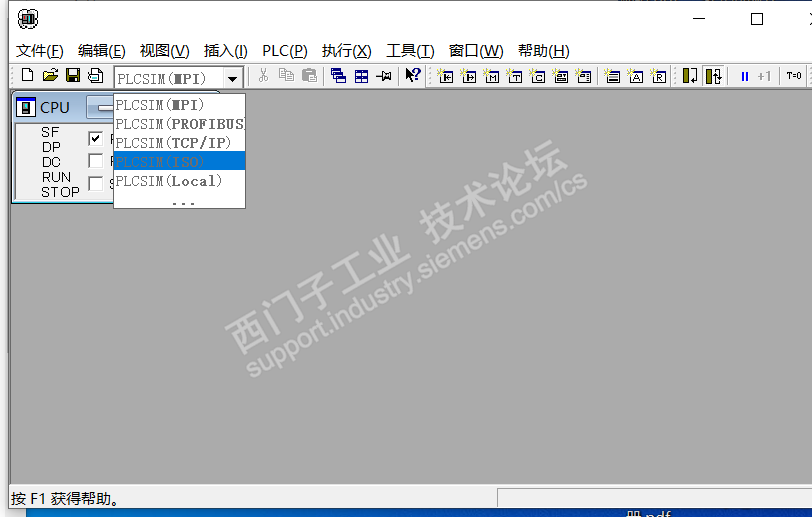Insert a generic variable view object
This screenshot has width=812, height=517.
coord(560,76)
